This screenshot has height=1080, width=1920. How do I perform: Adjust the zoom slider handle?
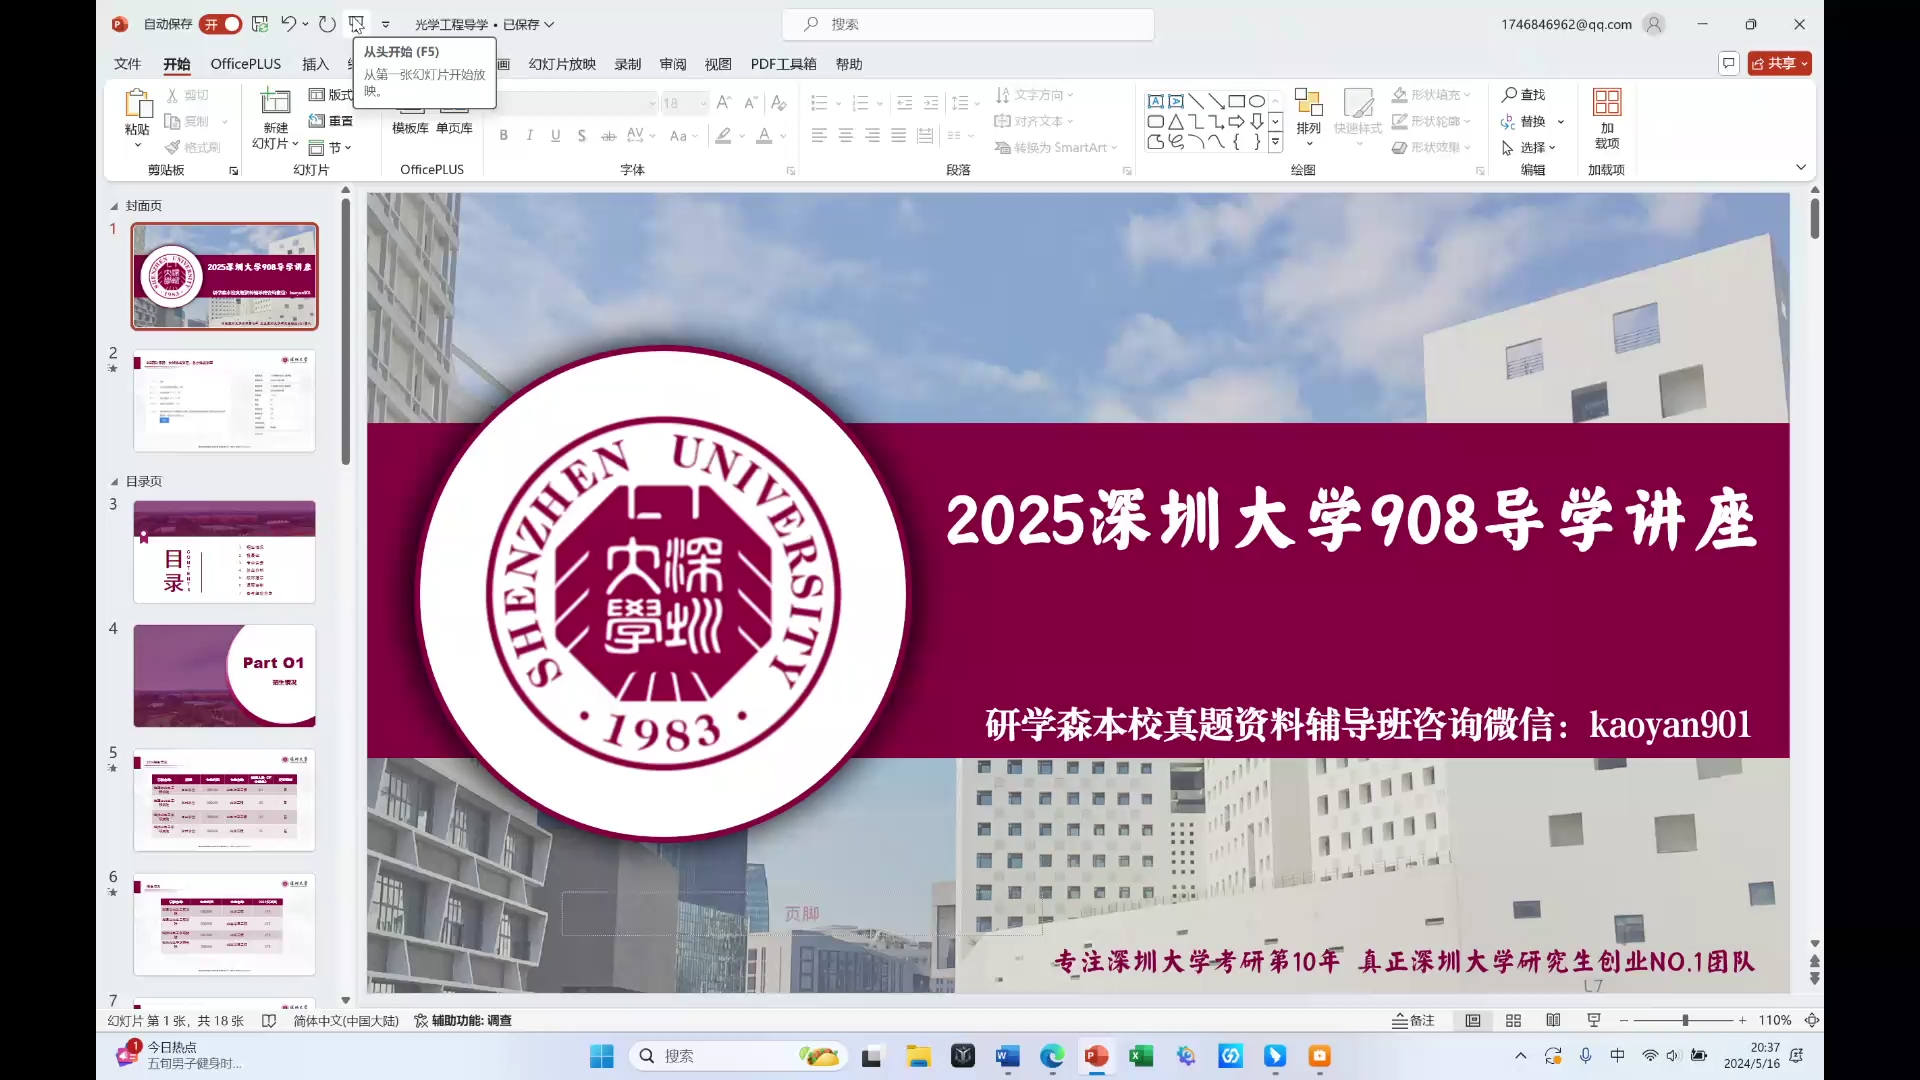[1685, 1020]
